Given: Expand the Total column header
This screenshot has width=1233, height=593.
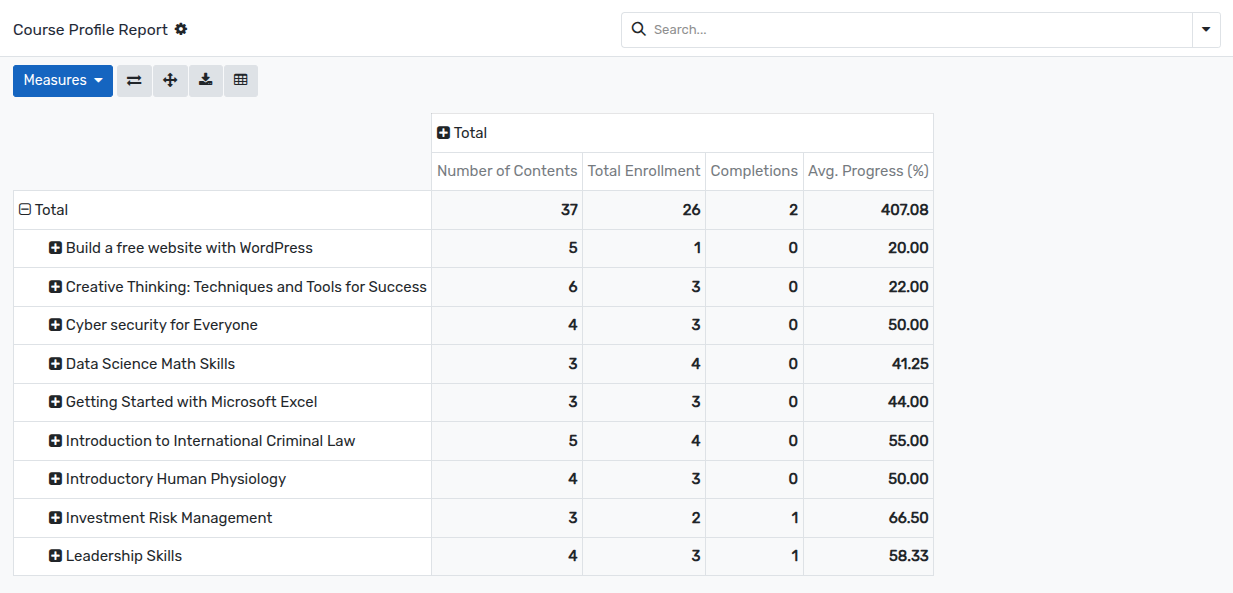Looking at the screenshot, I should point(462,133).
